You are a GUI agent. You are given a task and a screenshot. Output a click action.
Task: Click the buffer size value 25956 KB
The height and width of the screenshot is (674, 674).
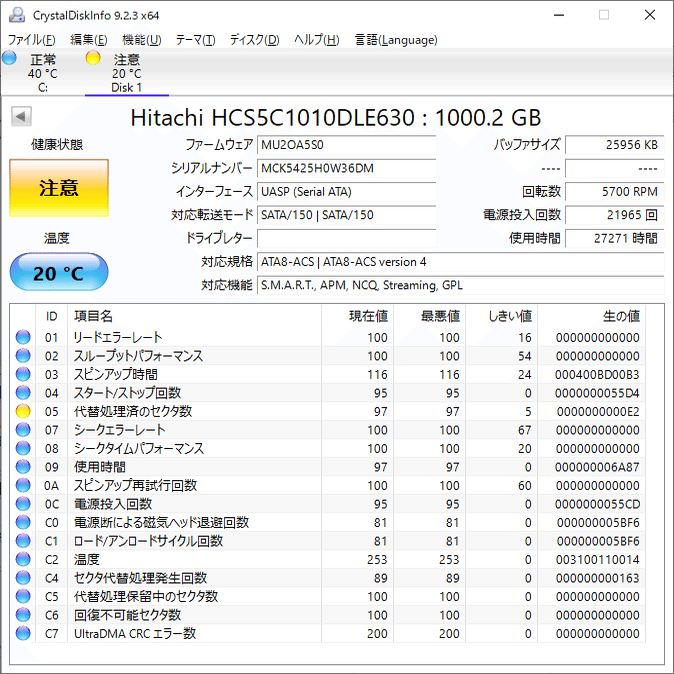[x=615, y=145]
